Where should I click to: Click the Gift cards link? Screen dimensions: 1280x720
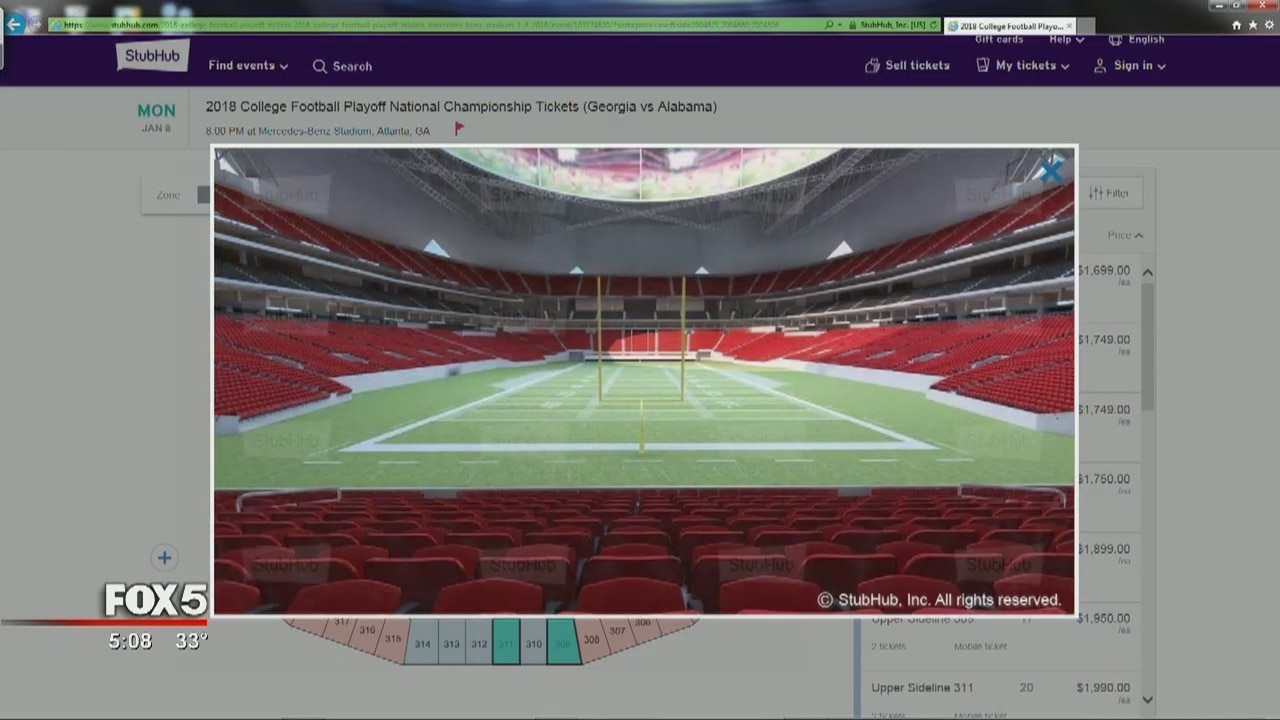tap(998, 39)
